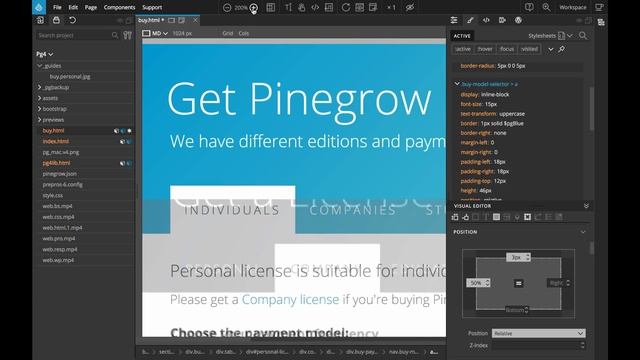The width and height of the screenshot is (640, 360).
Task: Click the top position value stepper
Action: (x=528, y=257)
